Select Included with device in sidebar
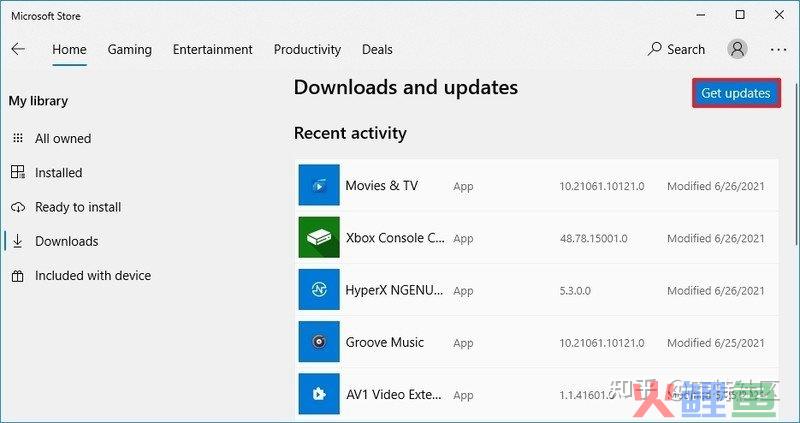800x423 pixels. pyautogui.click(x=93, y=276)
